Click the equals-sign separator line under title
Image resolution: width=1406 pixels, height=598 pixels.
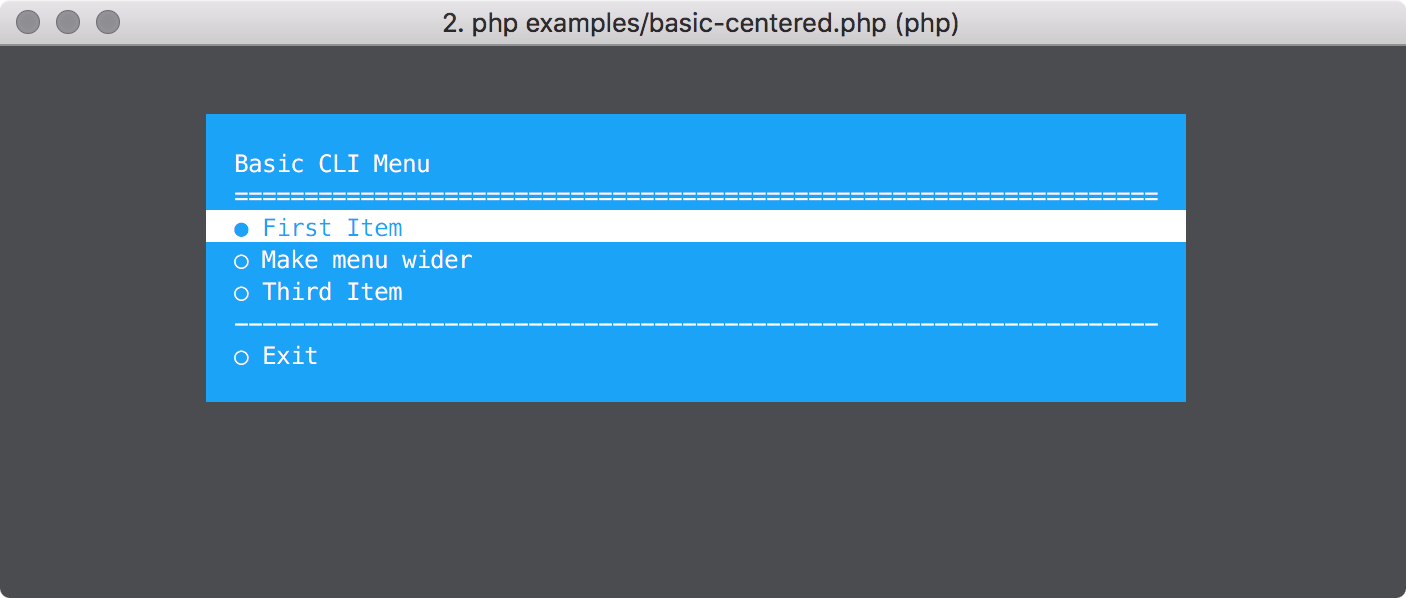(696, 196)
